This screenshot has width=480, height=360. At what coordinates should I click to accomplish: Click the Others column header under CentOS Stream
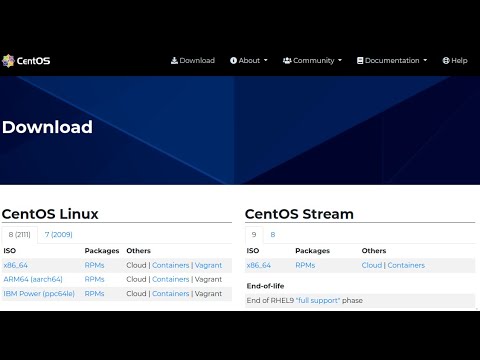[374, 251]
